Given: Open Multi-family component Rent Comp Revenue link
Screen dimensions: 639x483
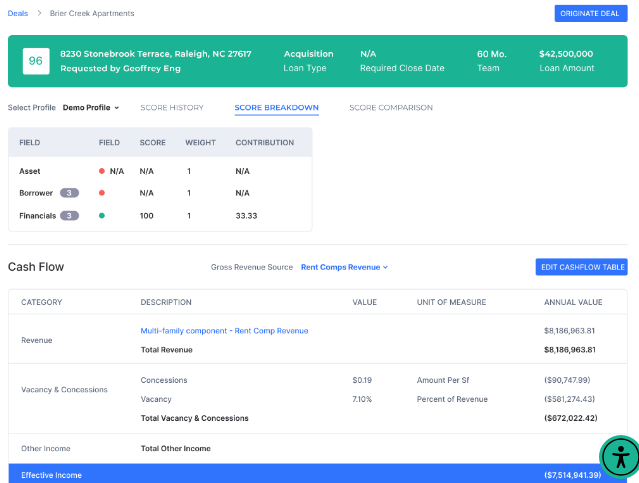Looking at the screenshot, I should click(224, 330).
